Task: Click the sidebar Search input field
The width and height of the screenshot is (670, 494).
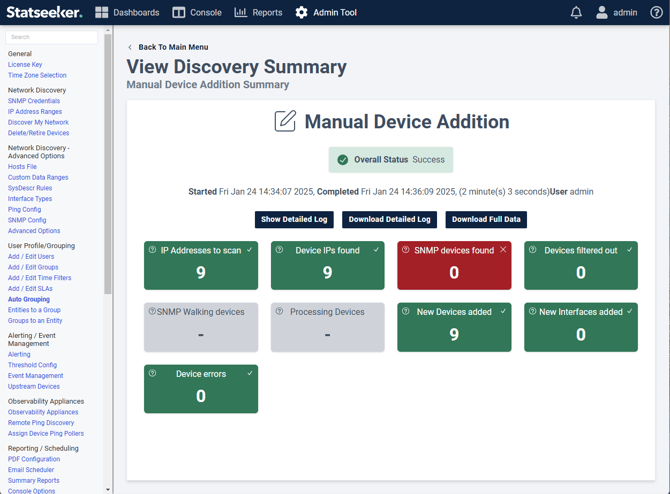Action: [x=52, y=37]
